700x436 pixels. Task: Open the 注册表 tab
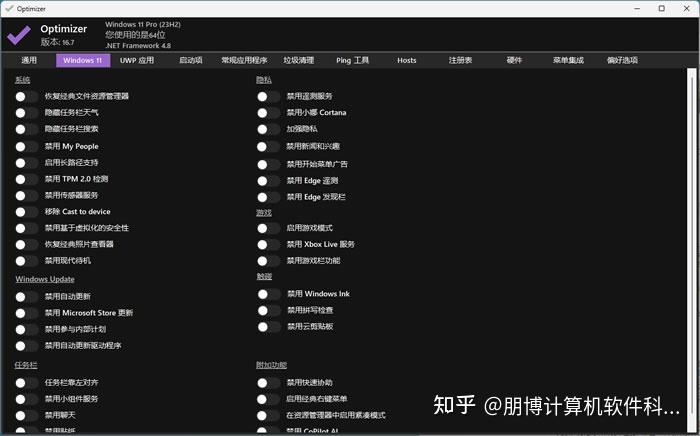click(460, 60)
